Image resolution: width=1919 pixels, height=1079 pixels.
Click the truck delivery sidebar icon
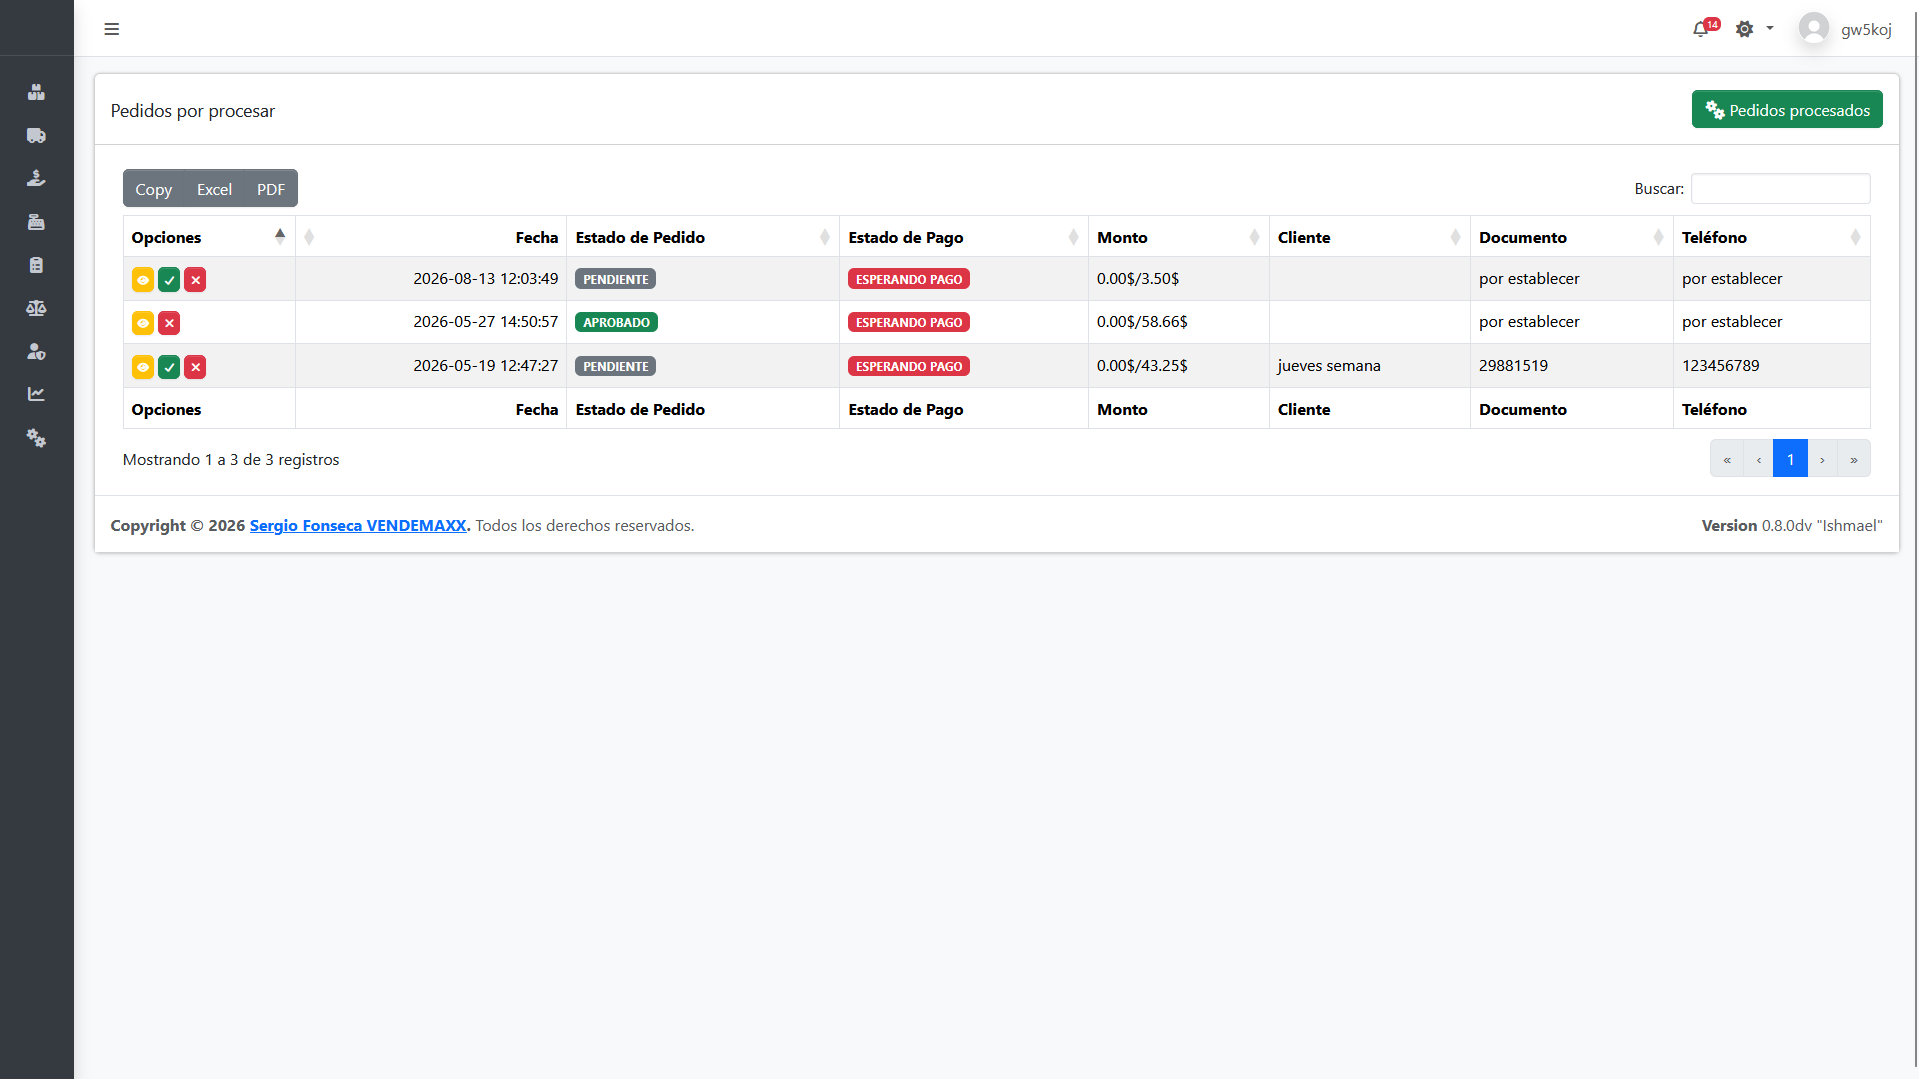[x=36, y=135]
